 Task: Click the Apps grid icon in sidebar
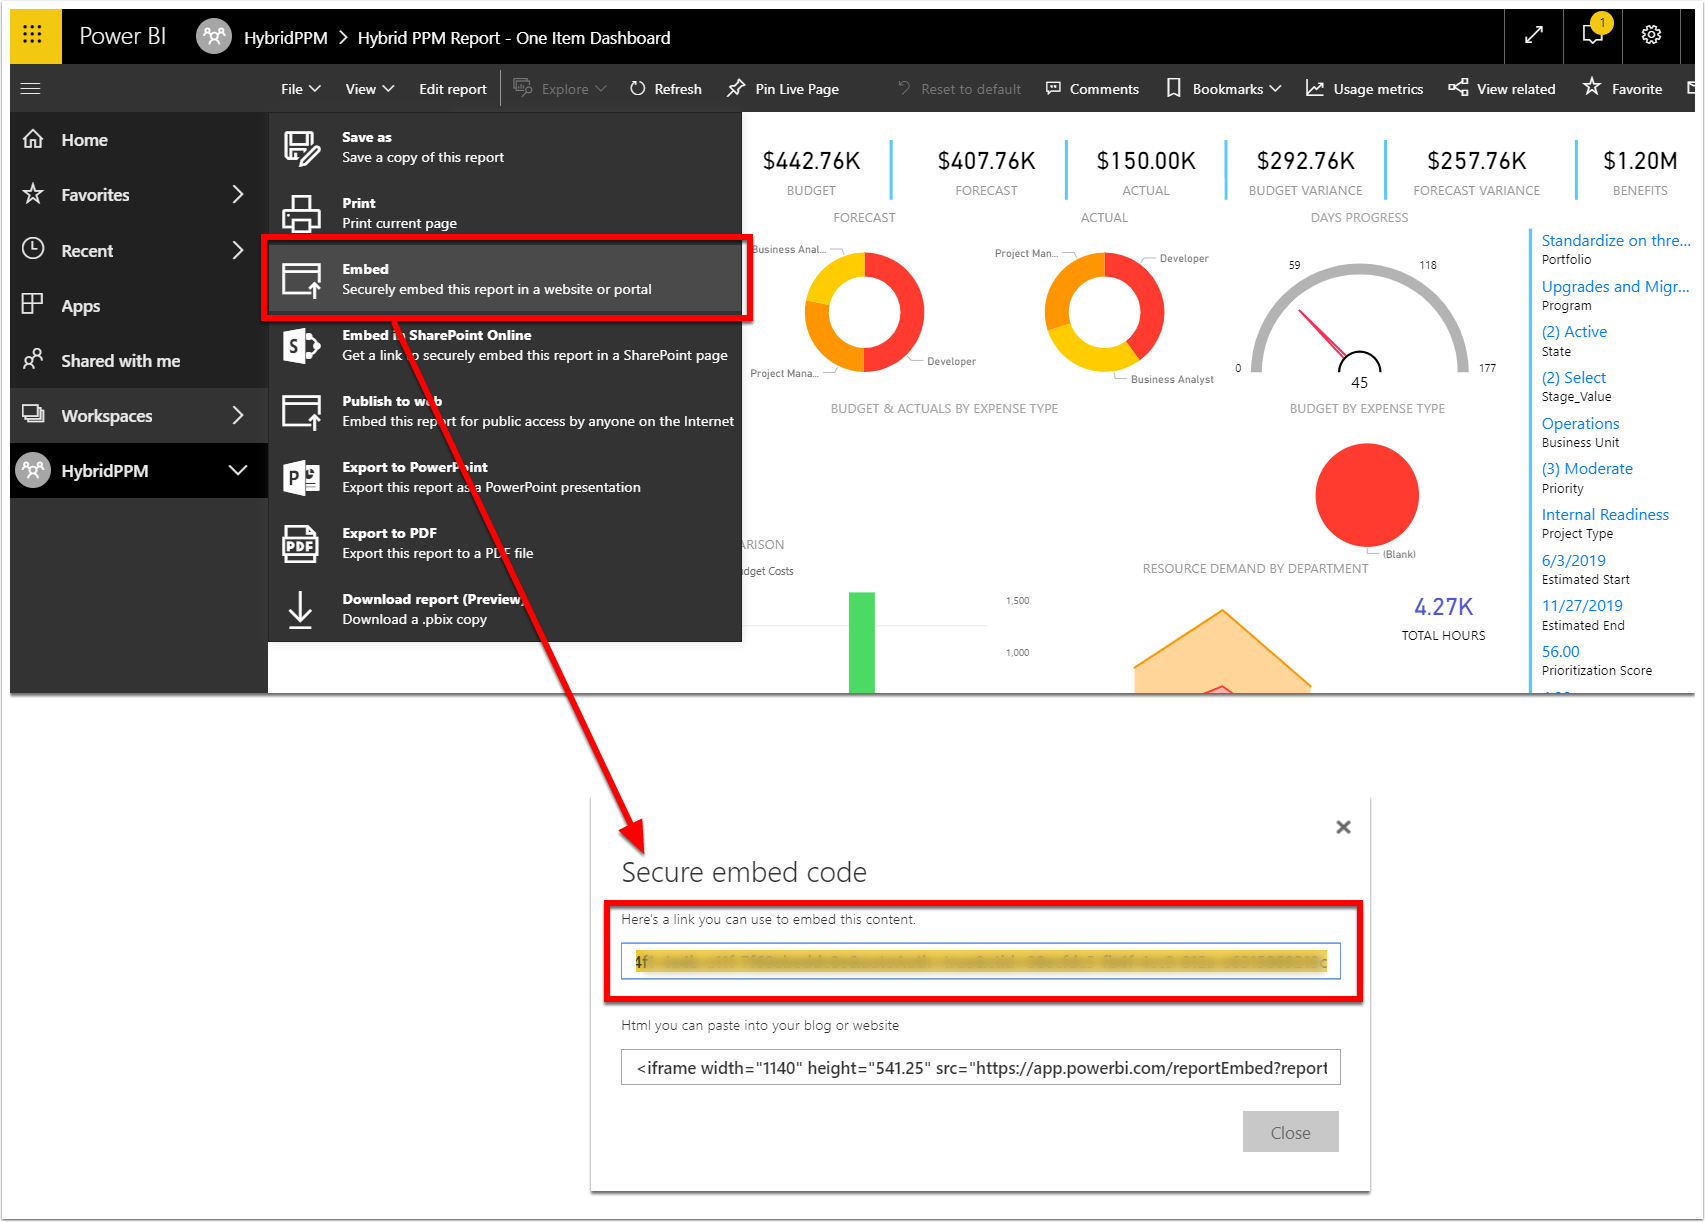(x=33, y=304)
